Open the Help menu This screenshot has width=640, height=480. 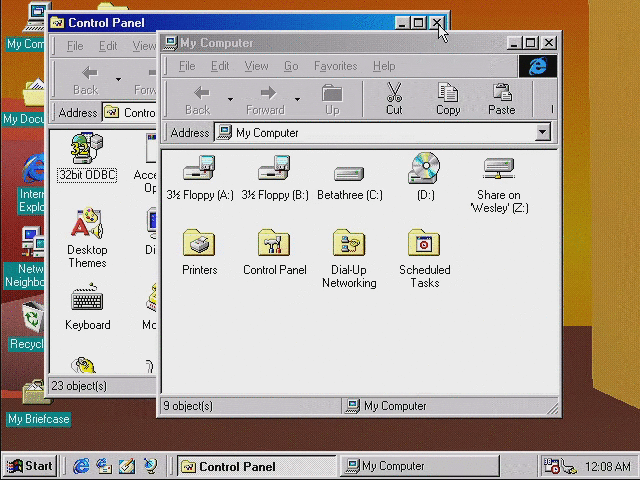384,66
